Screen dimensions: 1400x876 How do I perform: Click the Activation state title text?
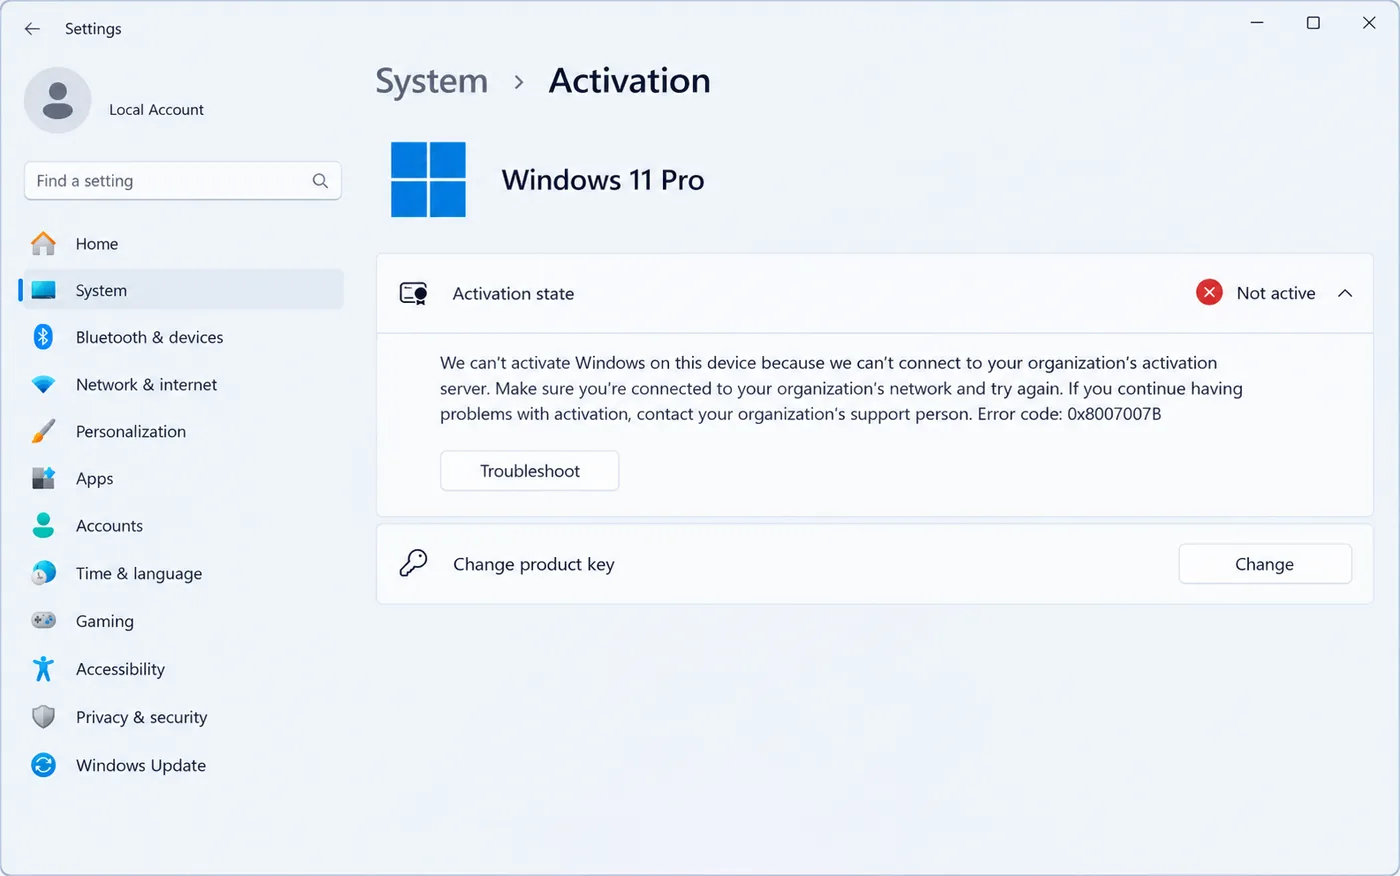click(513, 293)
